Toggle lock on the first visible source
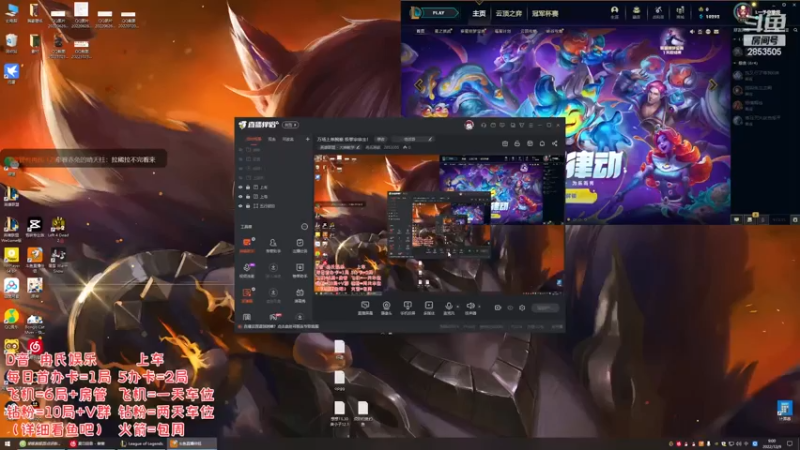 coord(248,187)
